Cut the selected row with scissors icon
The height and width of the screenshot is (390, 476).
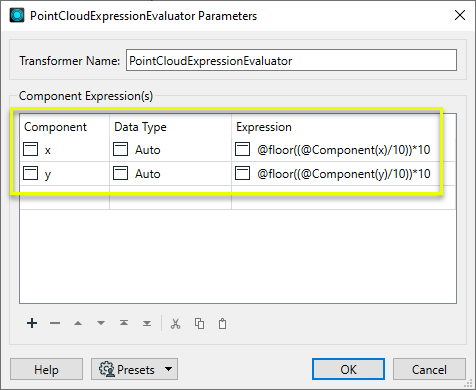(x=175, y=324)
